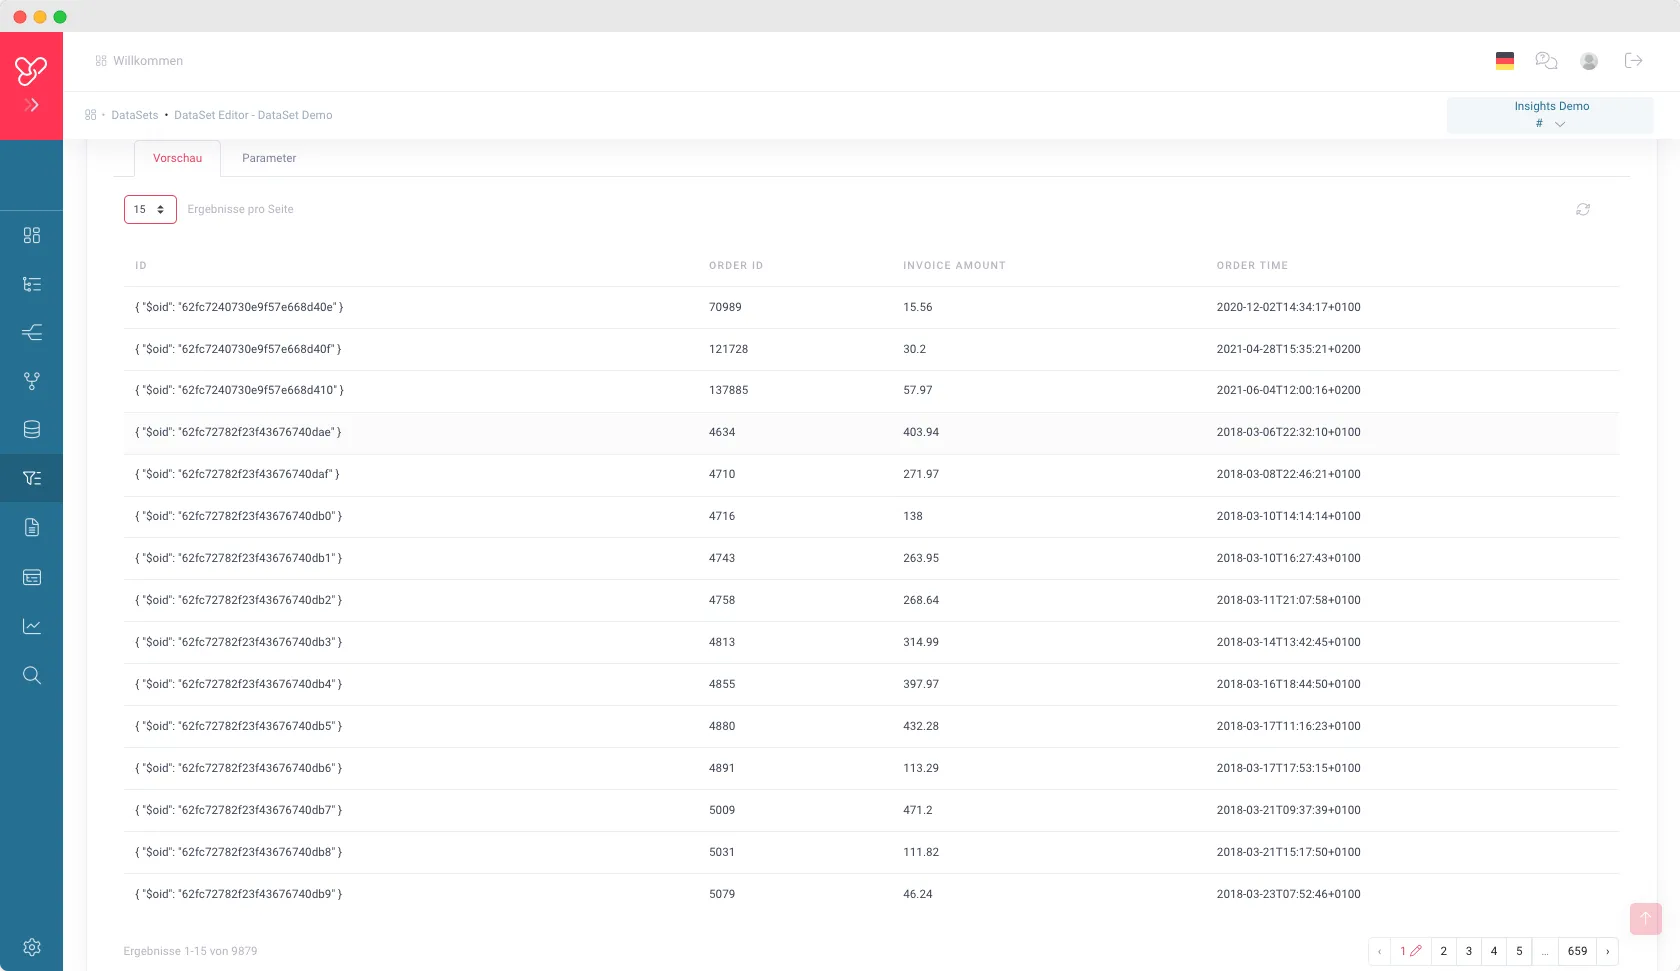Click the 'Ergebnisse 1-15 von 9879' text
Image resolution: width=1680 pixels, height=971 pixels.
[x=190, y=951]
